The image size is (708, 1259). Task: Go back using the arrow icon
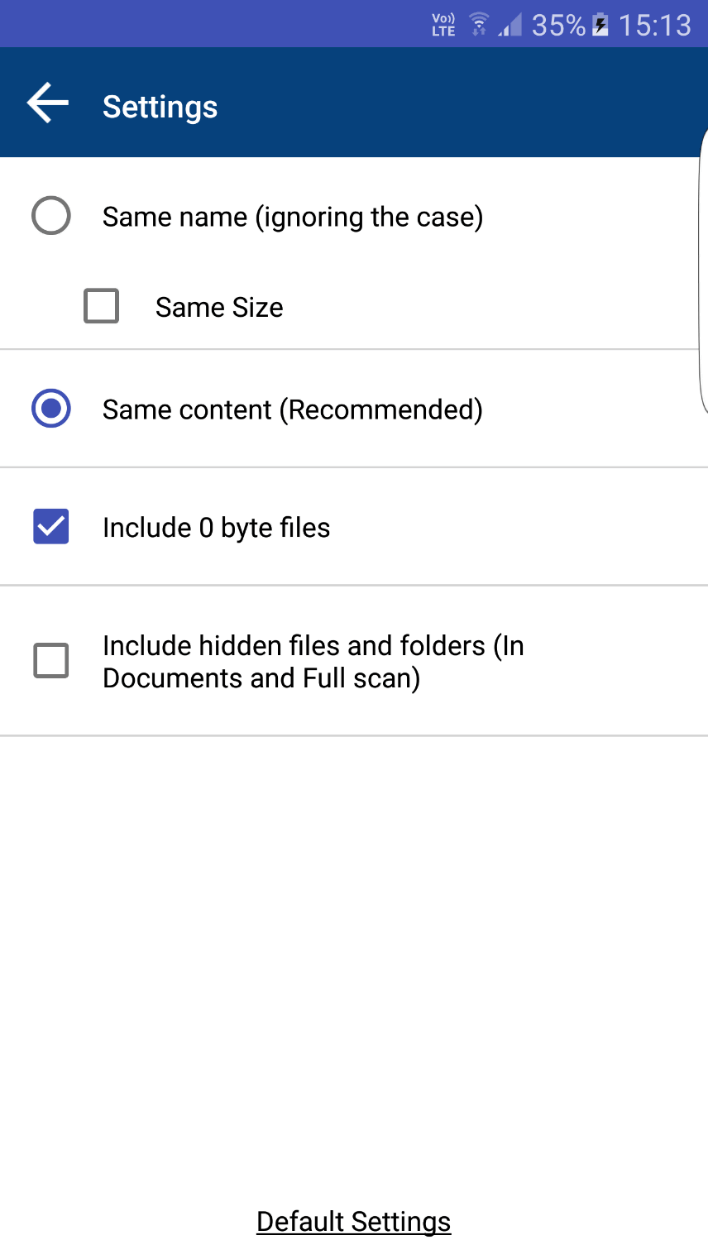(x=47, y=104)
